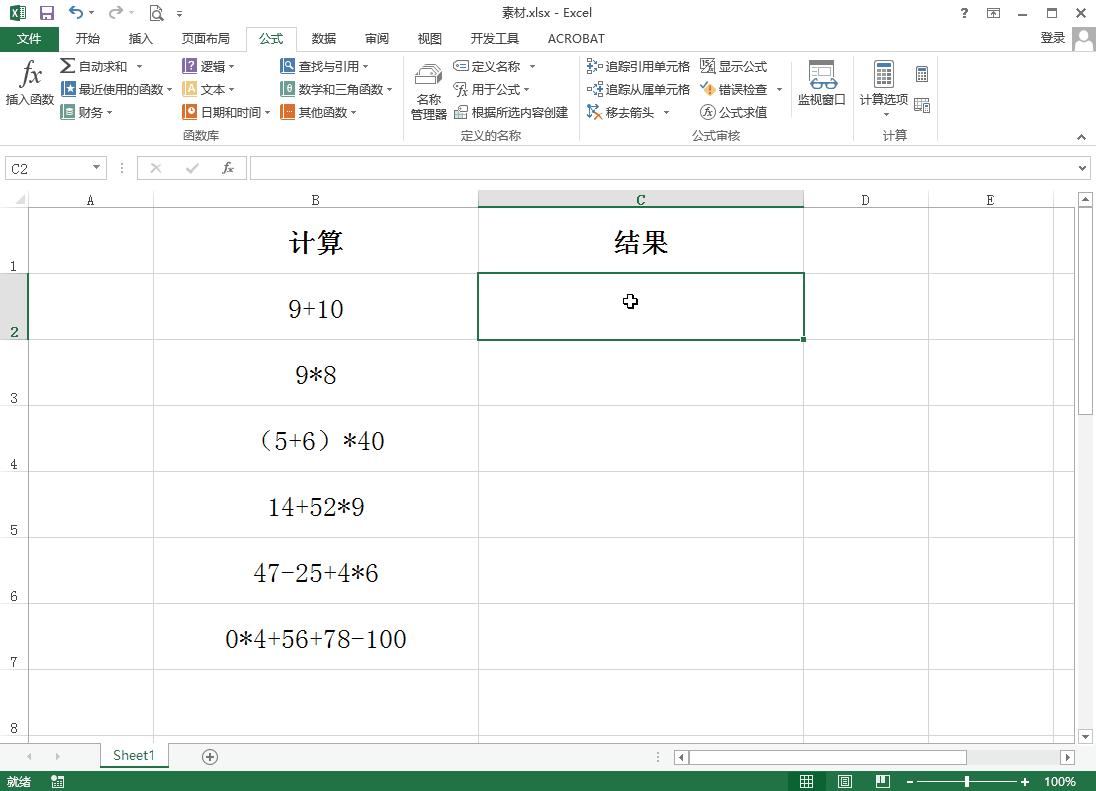Screen dimensions: 1096x791
Task: Switch to the Data (数据) tab
Action: [324, 38]
